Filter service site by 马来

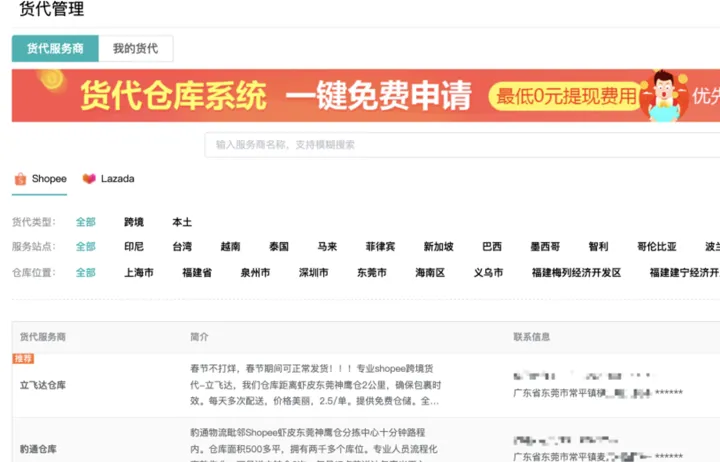327,247
